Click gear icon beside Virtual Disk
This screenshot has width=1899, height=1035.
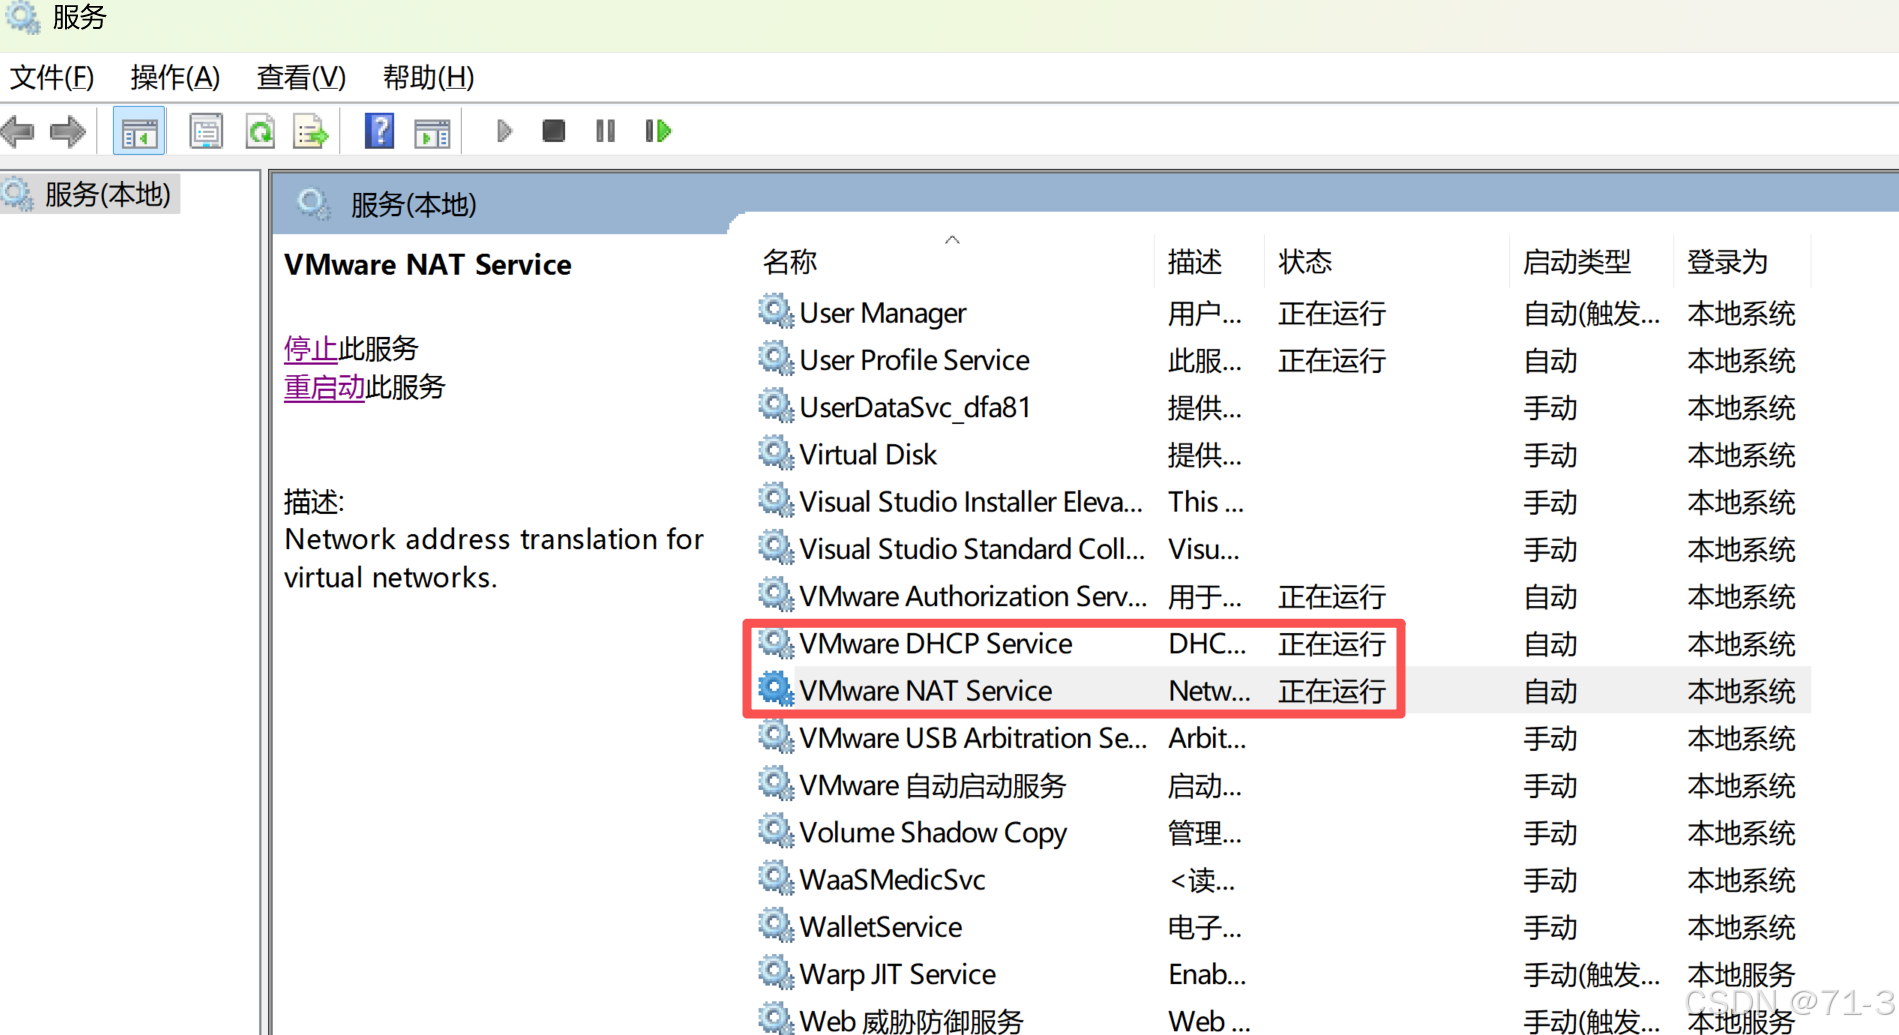click(775, 453)
